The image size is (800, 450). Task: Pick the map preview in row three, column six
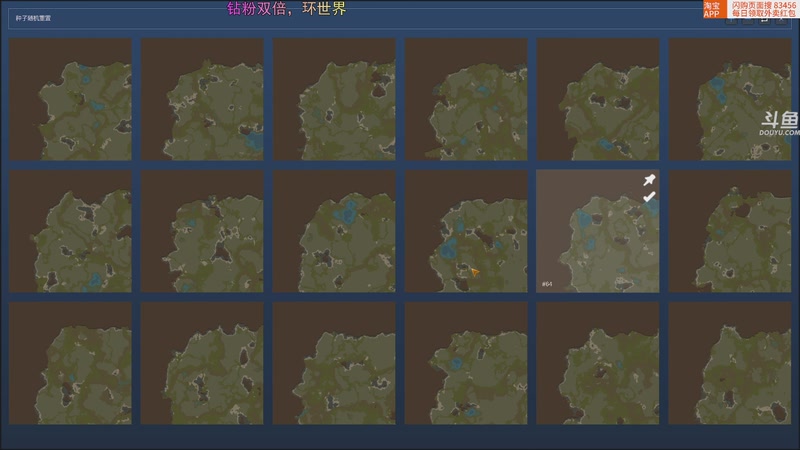point(730,363)
